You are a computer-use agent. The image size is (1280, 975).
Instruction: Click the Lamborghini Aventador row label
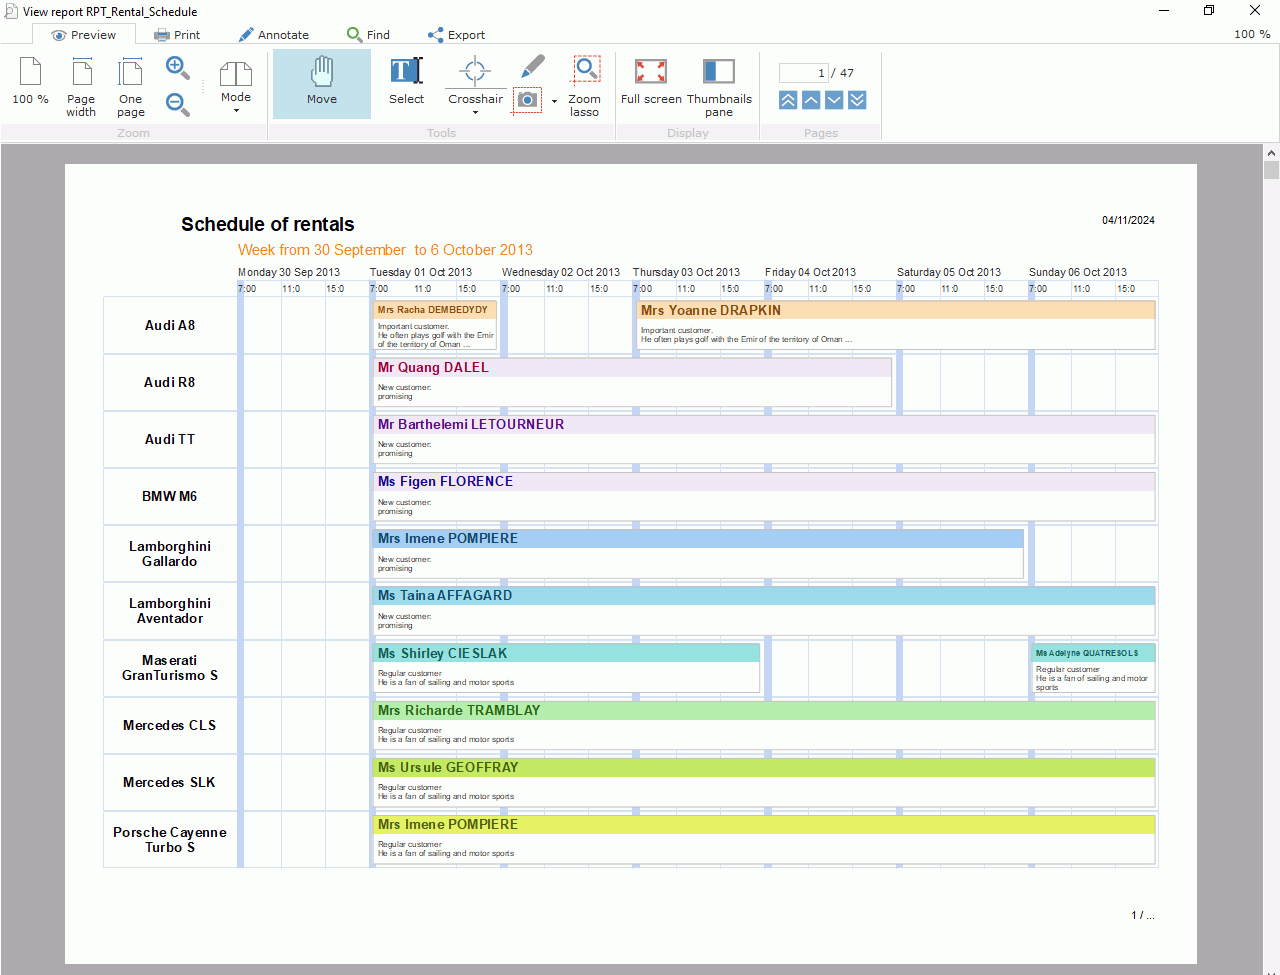click(x=170, y=611)
